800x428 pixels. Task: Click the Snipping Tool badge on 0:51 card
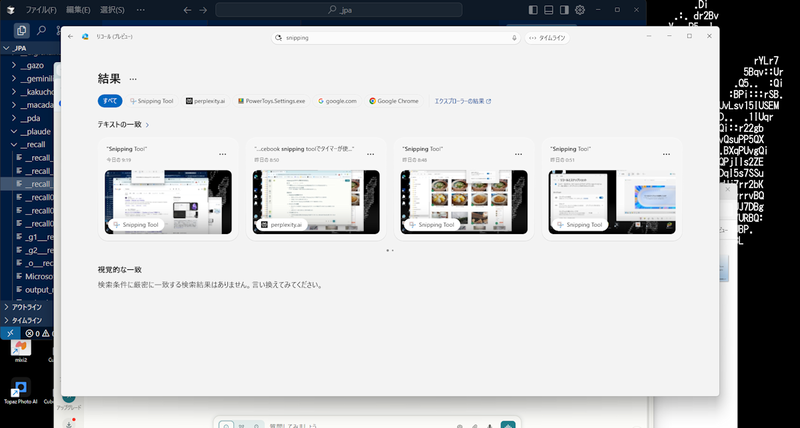coord(580,224)
